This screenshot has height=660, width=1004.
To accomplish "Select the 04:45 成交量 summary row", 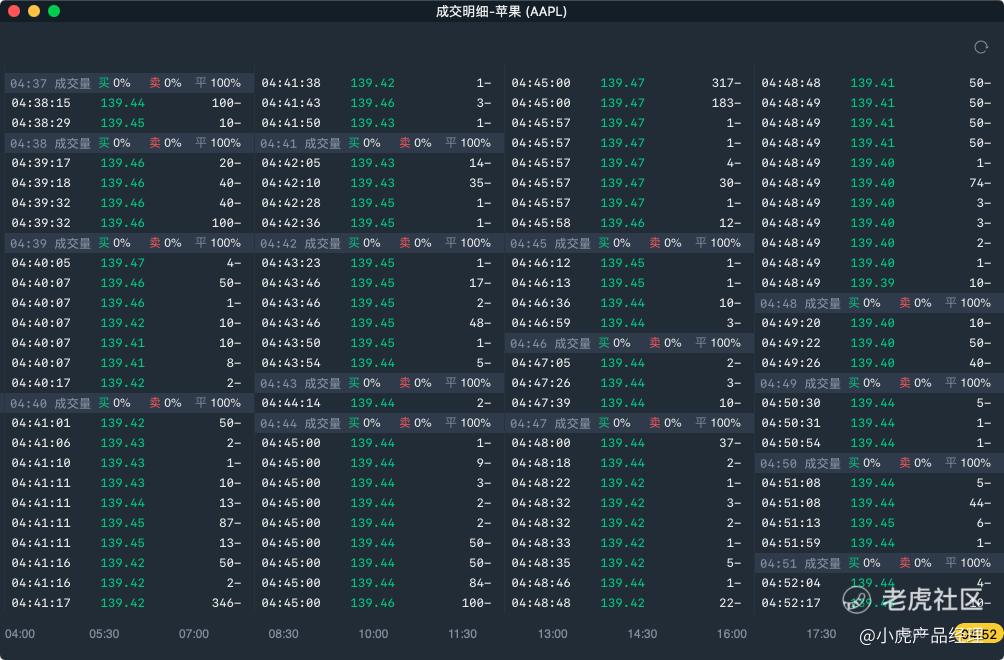I will (x=629, y=243).
